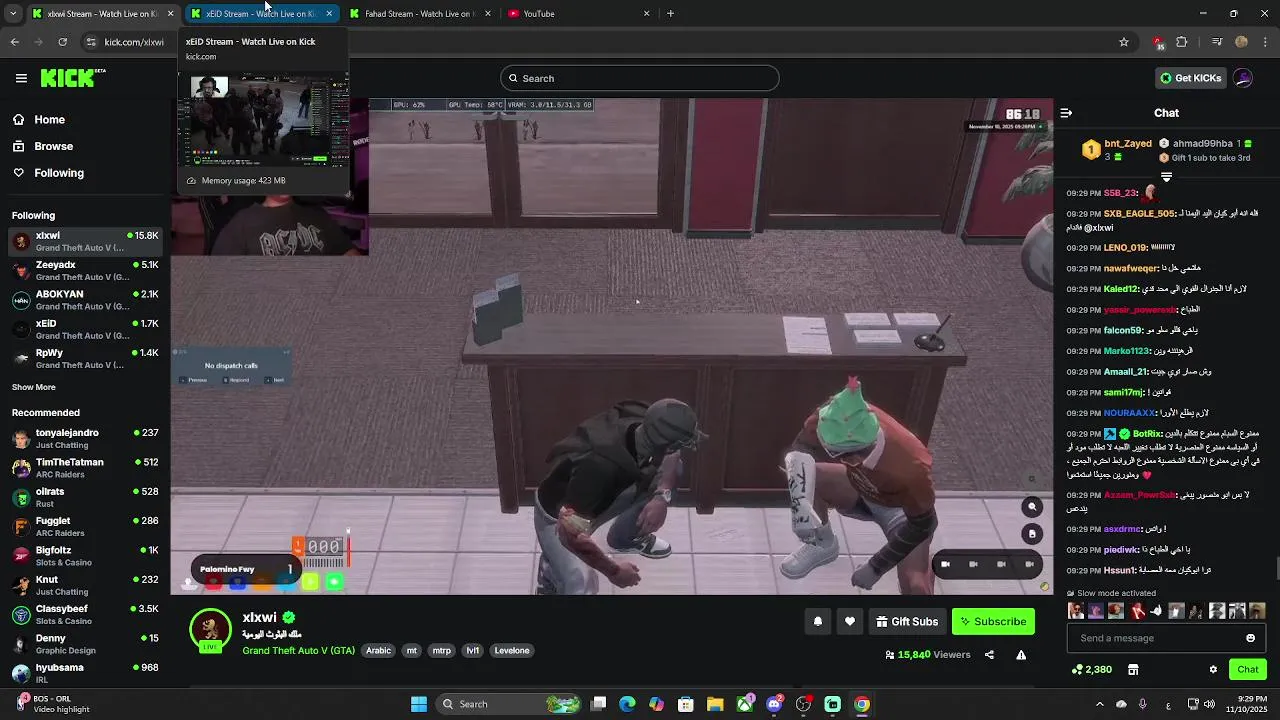Open recommended channel Bigfoltz
1280x720 pixels.
85,556
